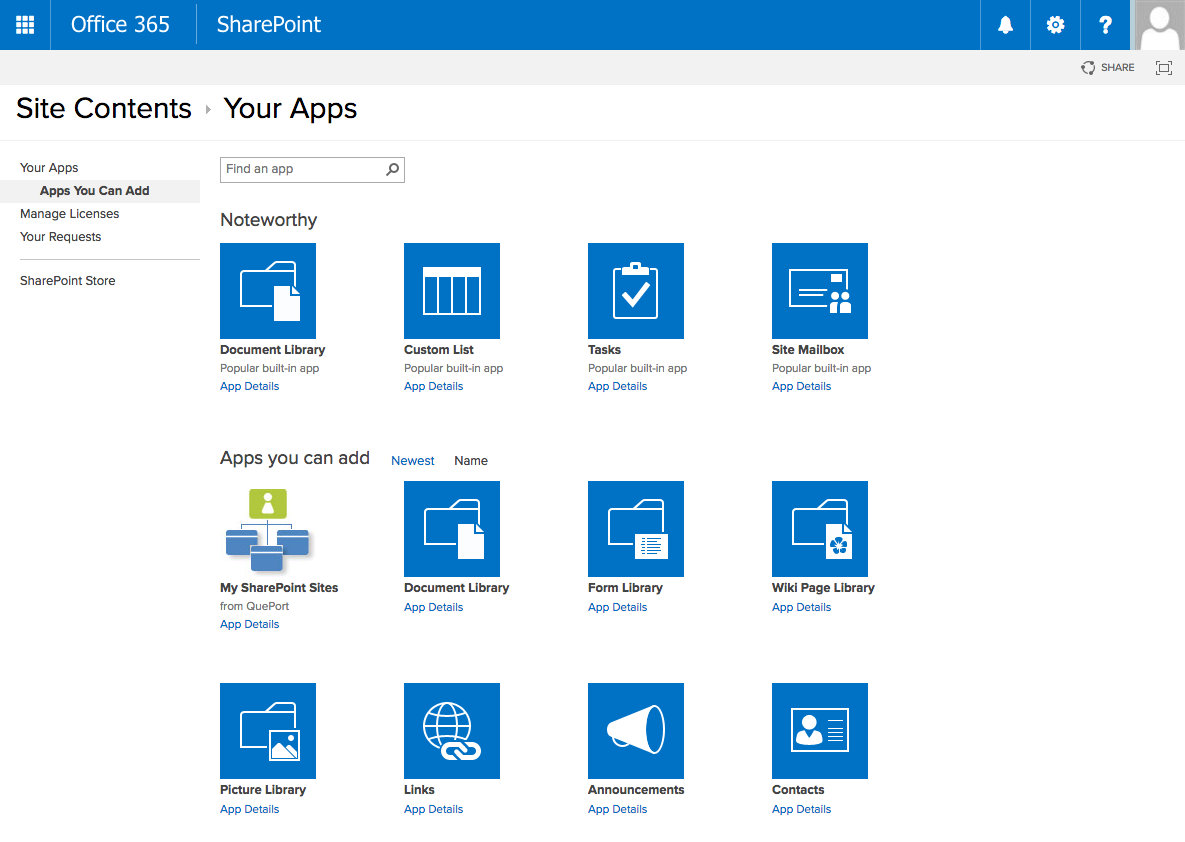
Task: Add the Site Mailbox app tile
Action: click(820, 291)
